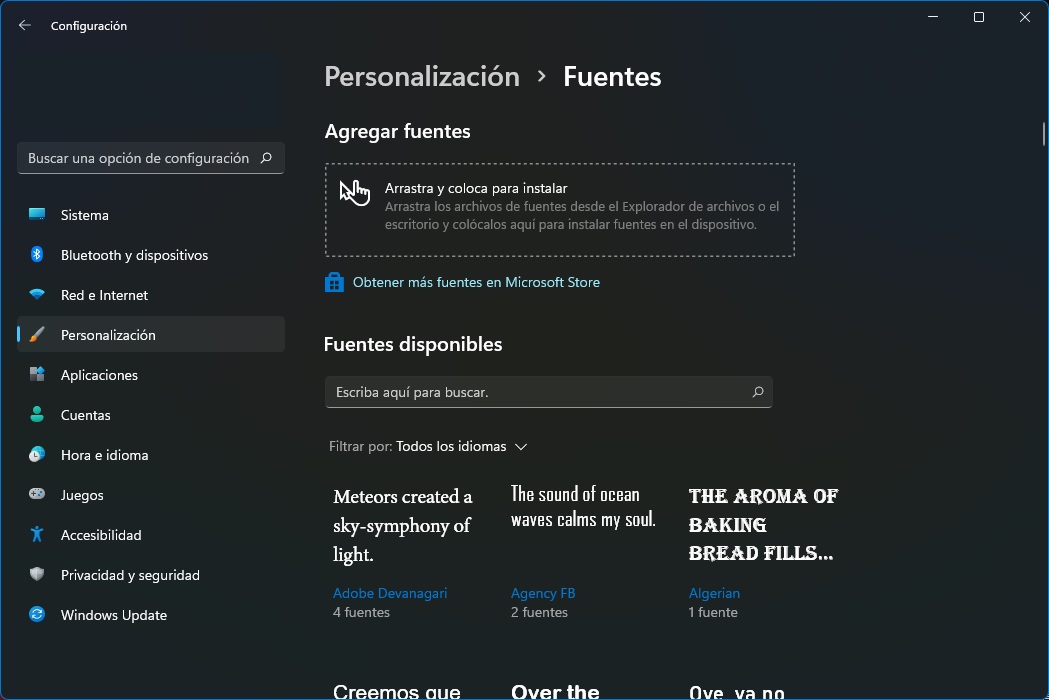Select Personalización in the breadcrumb
1049x700 pixels.
[421, 76]
